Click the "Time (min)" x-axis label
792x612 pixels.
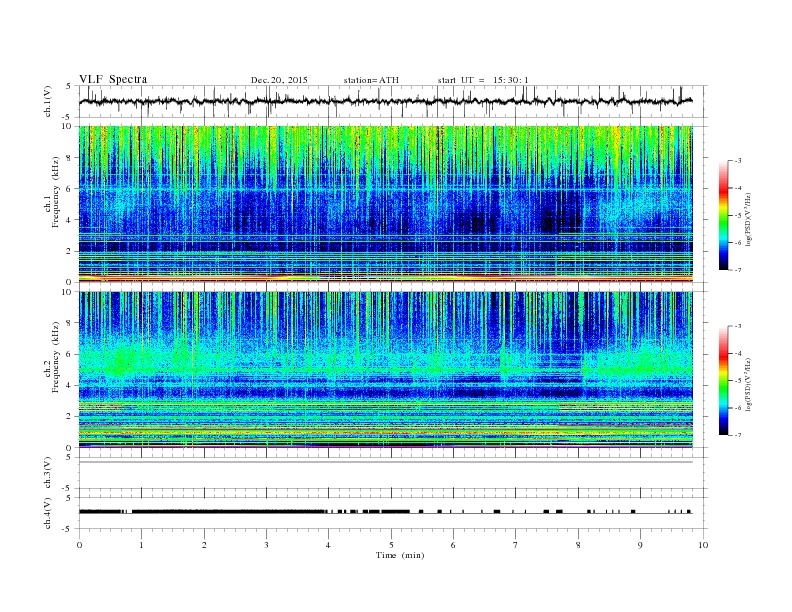click(400, 555)
